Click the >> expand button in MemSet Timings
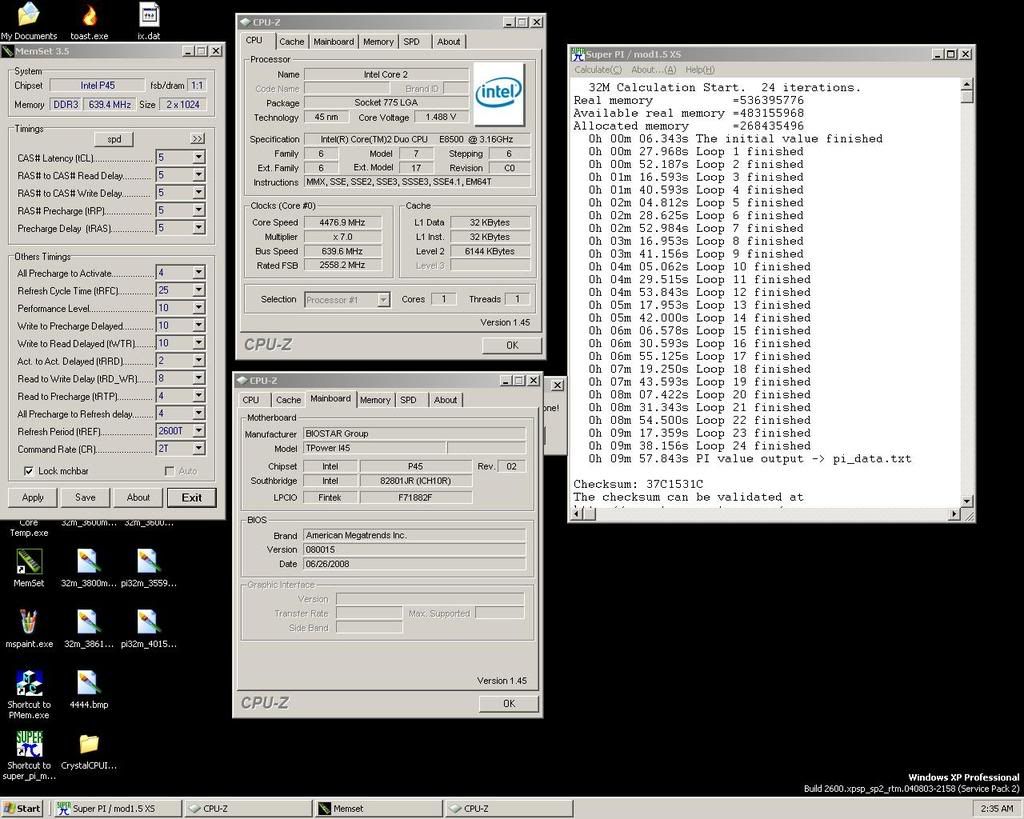The image size is (1024, 819). 197,139
